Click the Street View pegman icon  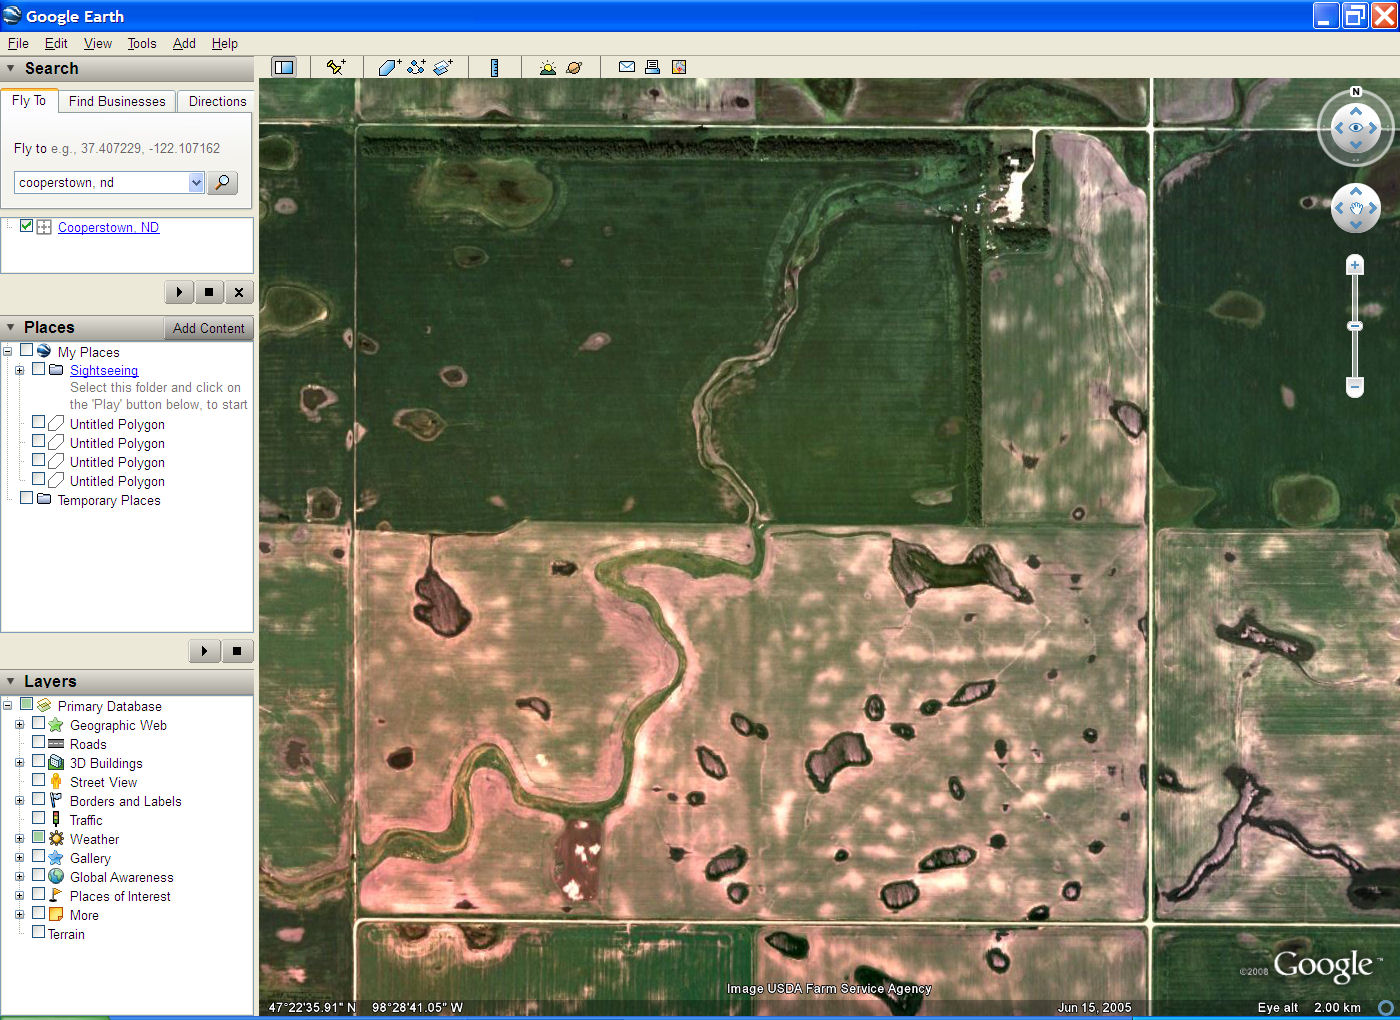click(56, 782)
